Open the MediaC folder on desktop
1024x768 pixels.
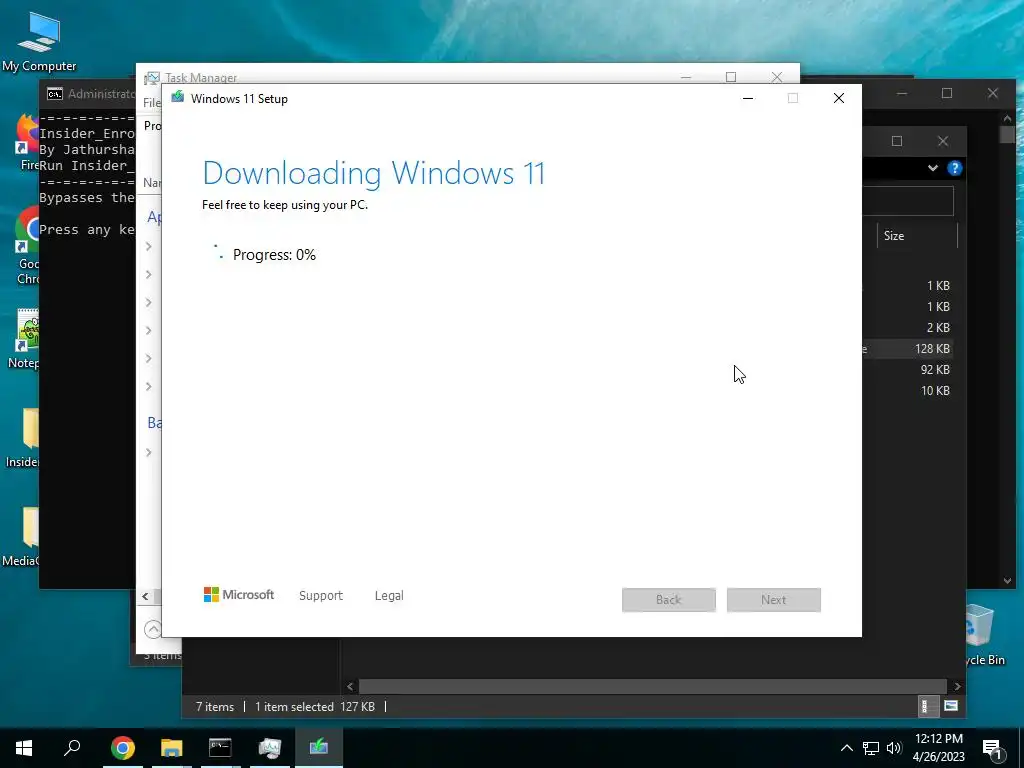(22, 537)
